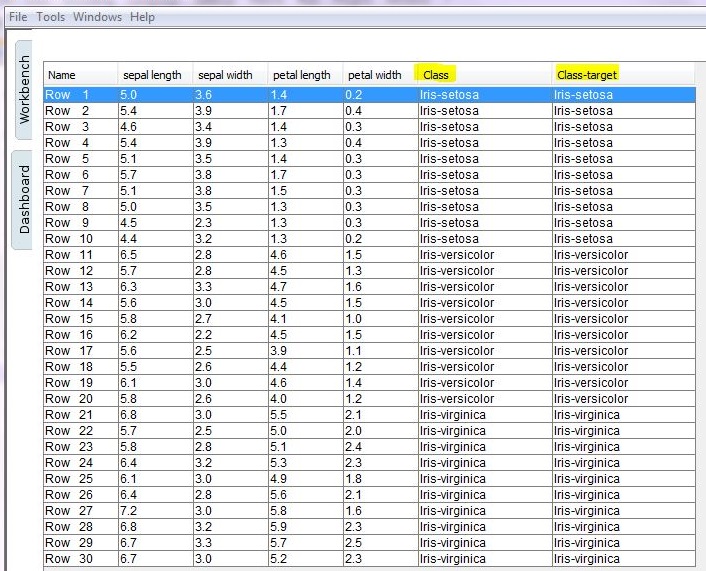Select Row 21 in the data table
The image size is (706, 571).
[x=68, y=415]
